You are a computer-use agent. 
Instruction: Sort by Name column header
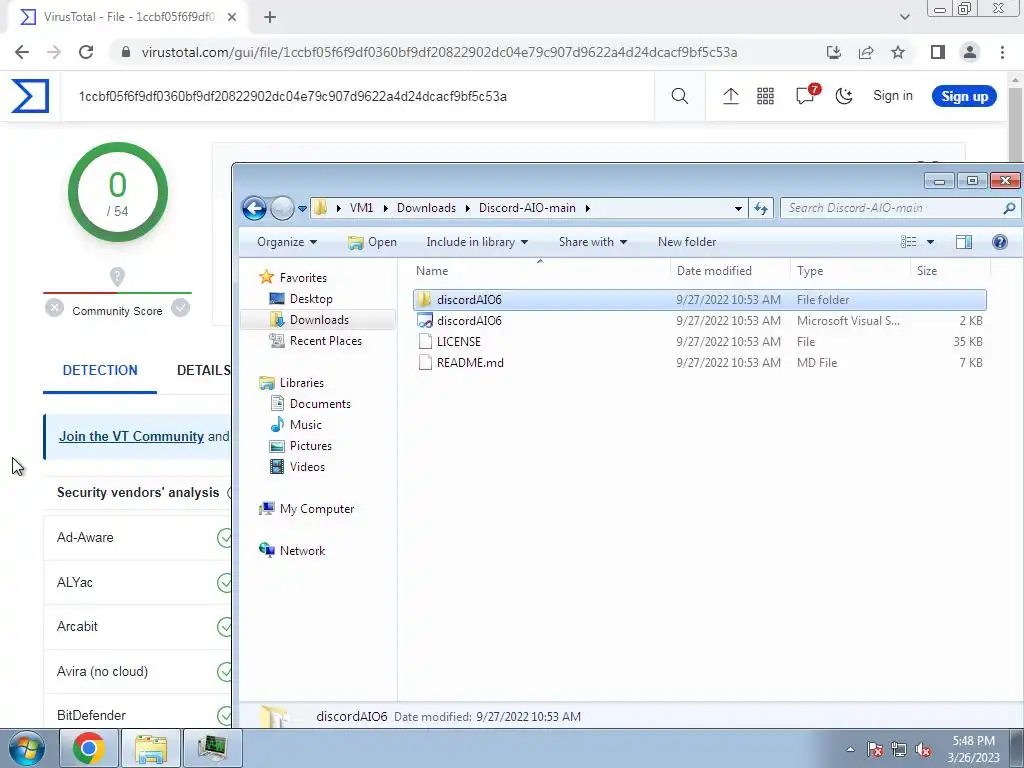click(539, 270)
